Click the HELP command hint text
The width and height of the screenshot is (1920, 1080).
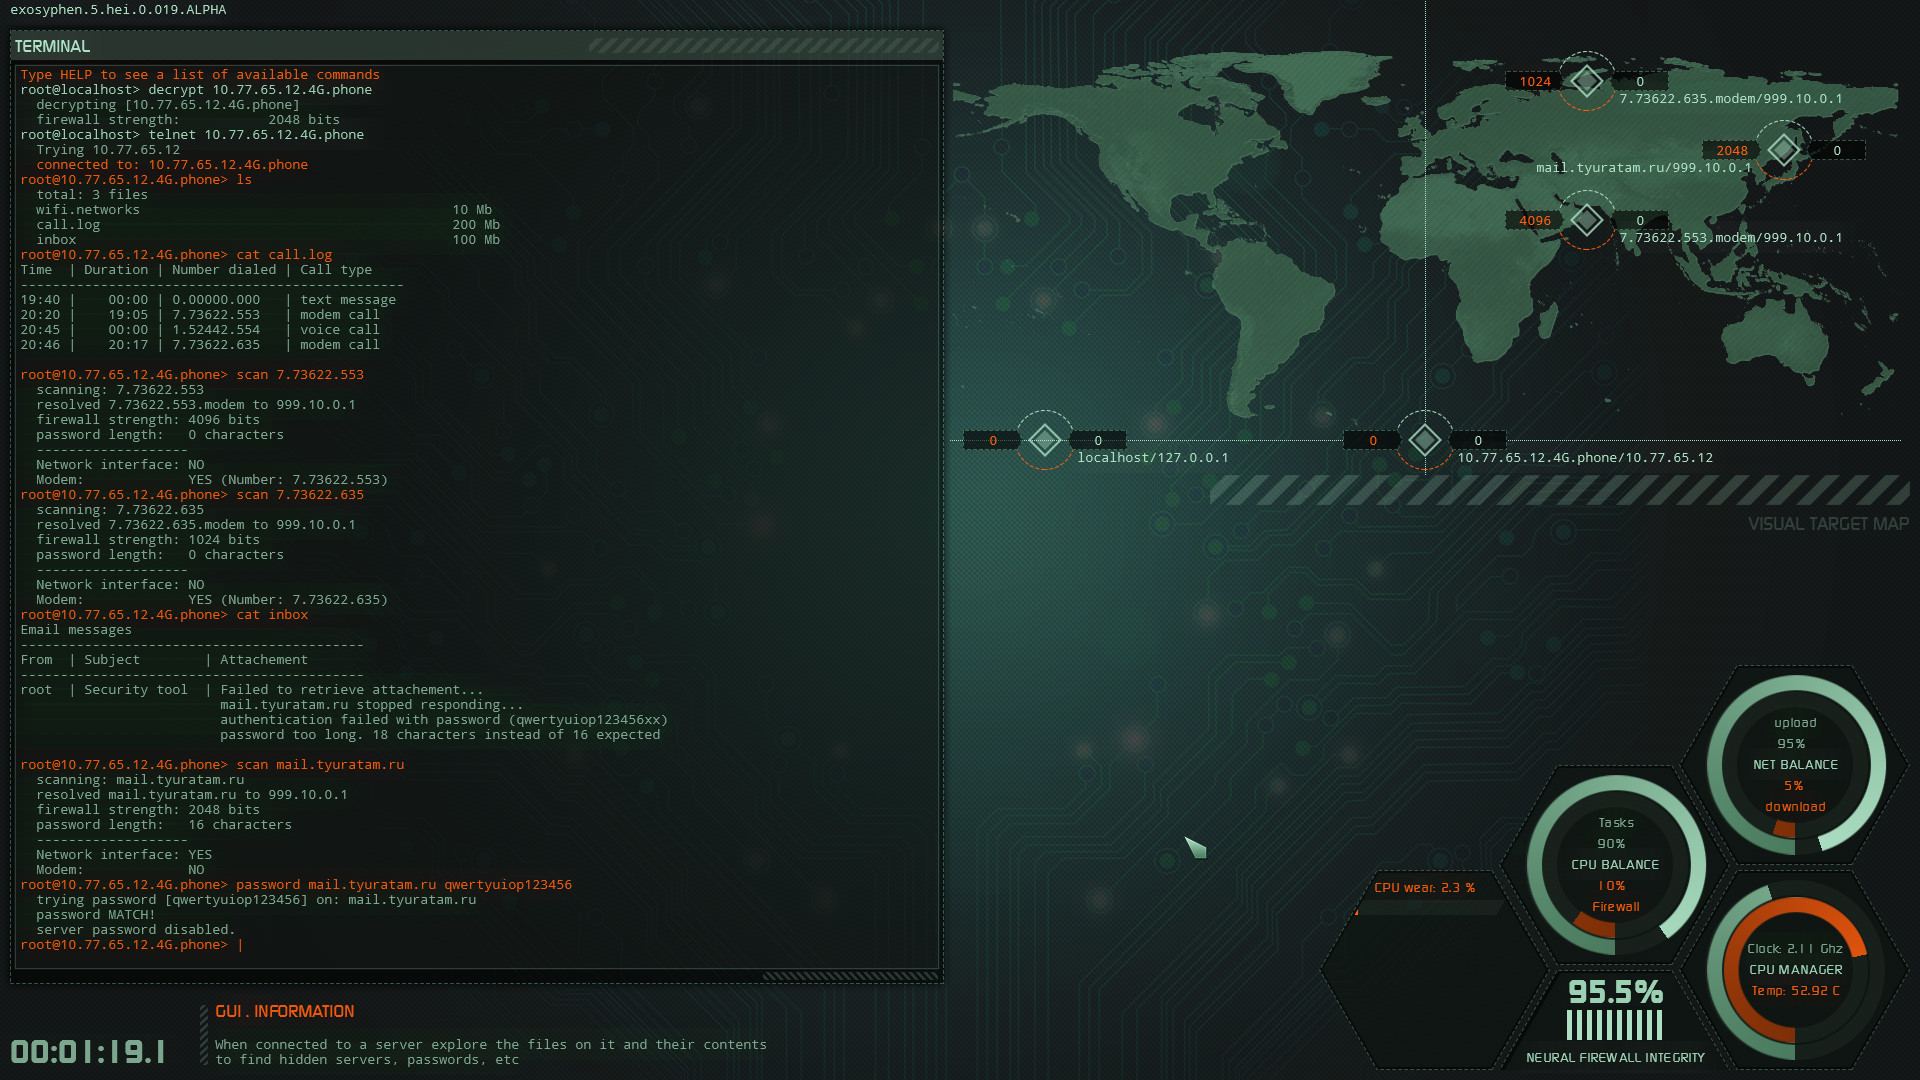(x=200, y=74)
